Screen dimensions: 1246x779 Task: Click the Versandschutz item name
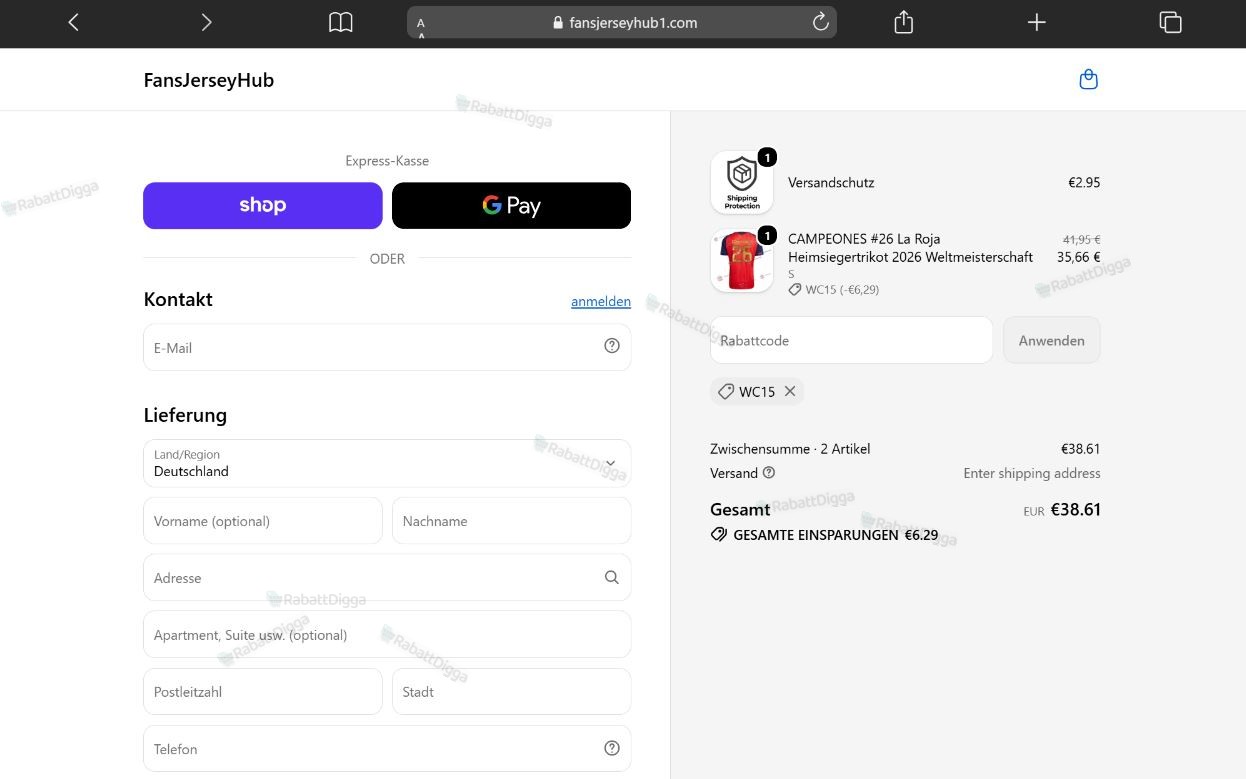pos(831,182)
